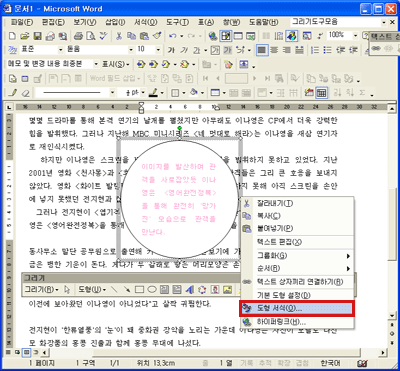The width and height of the screenshot is (400, 371).
Task: Toggle underline formatting
Action: [x=197, y=50]
